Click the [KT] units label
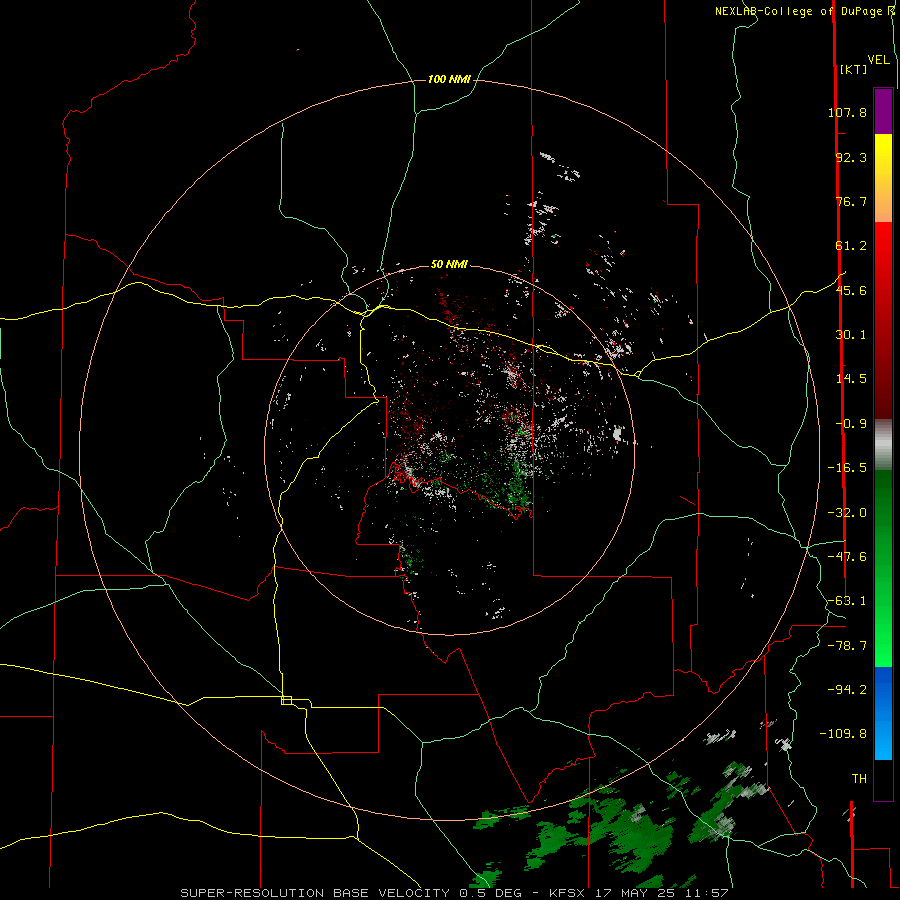The width and height of the screenshot is (900, 900). pos(853,69)
